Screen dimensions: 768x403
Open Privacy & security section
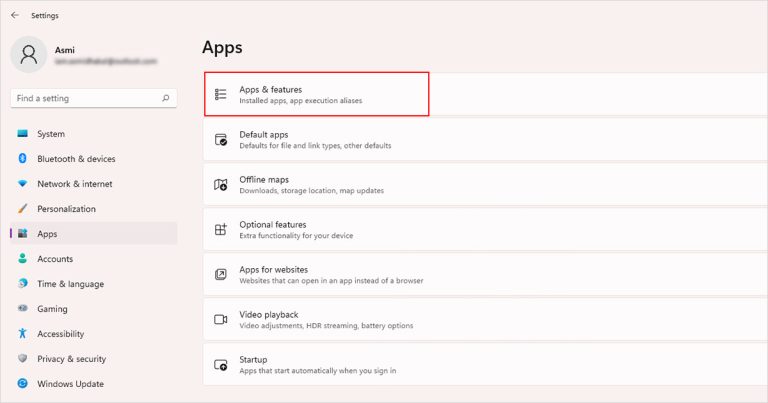tap(71, 359)
